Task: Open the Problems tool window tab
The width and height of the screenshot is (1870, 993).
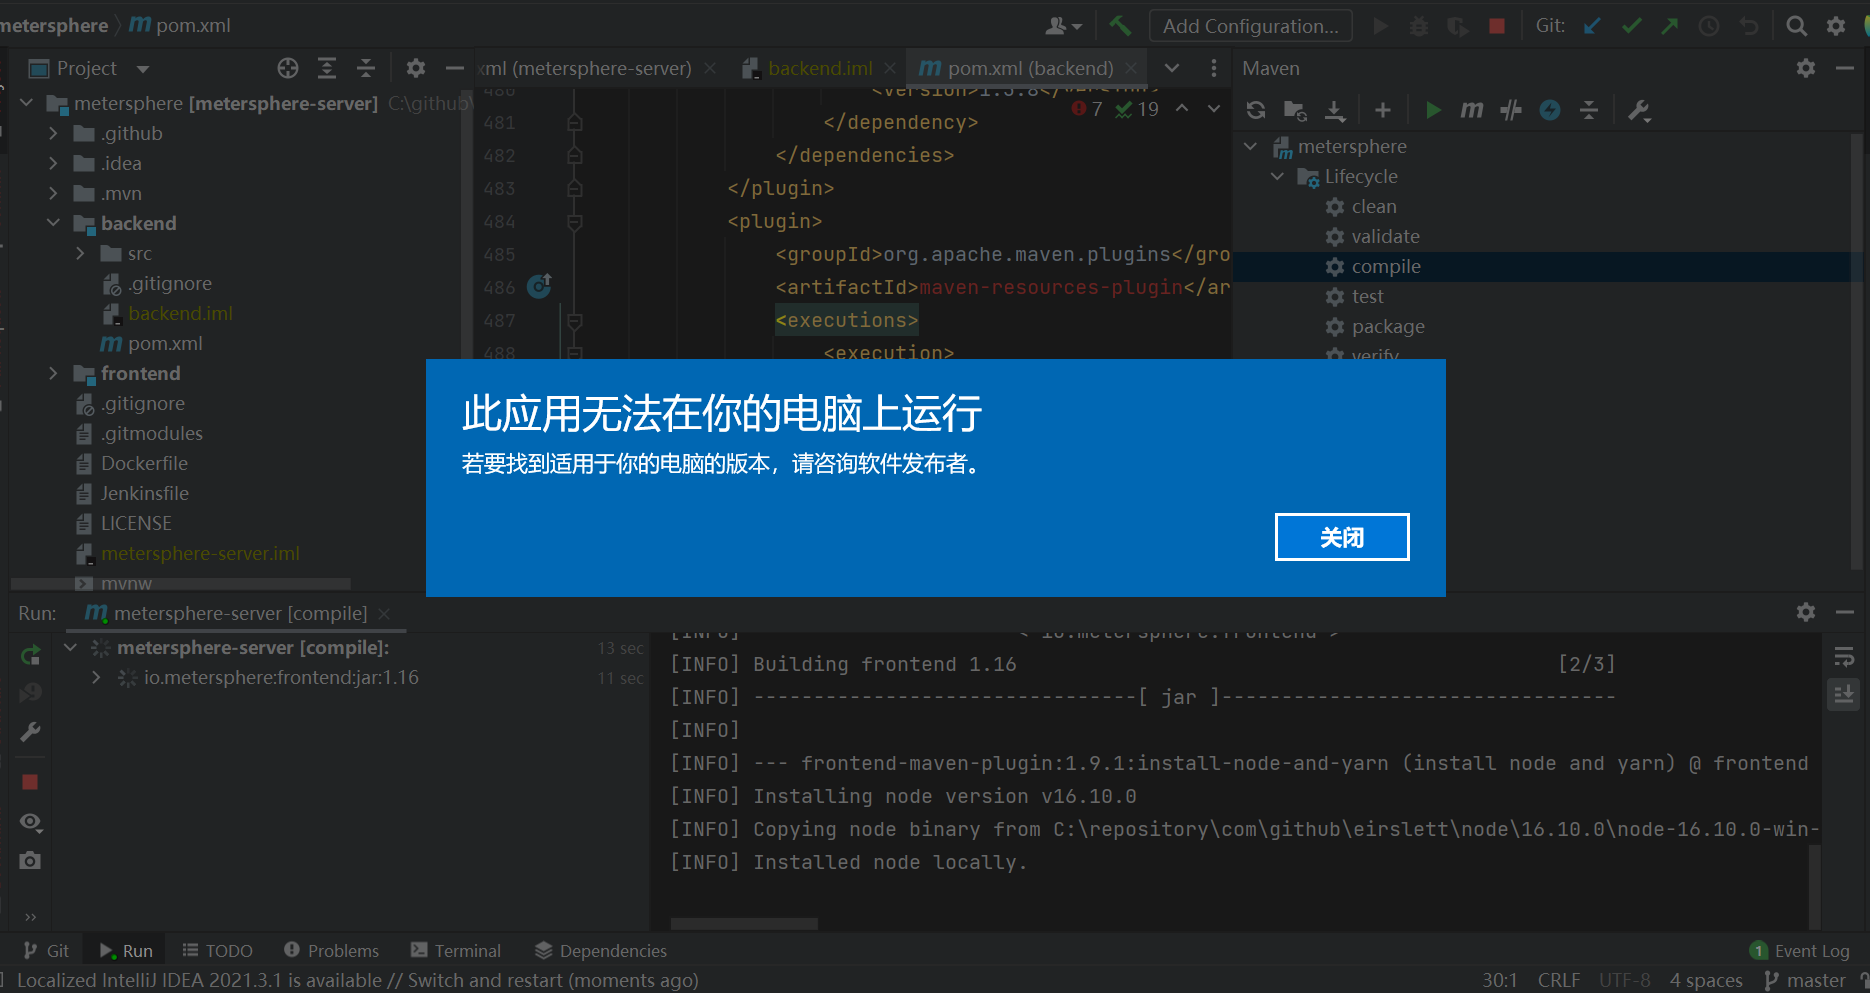Action: (331, 950)
